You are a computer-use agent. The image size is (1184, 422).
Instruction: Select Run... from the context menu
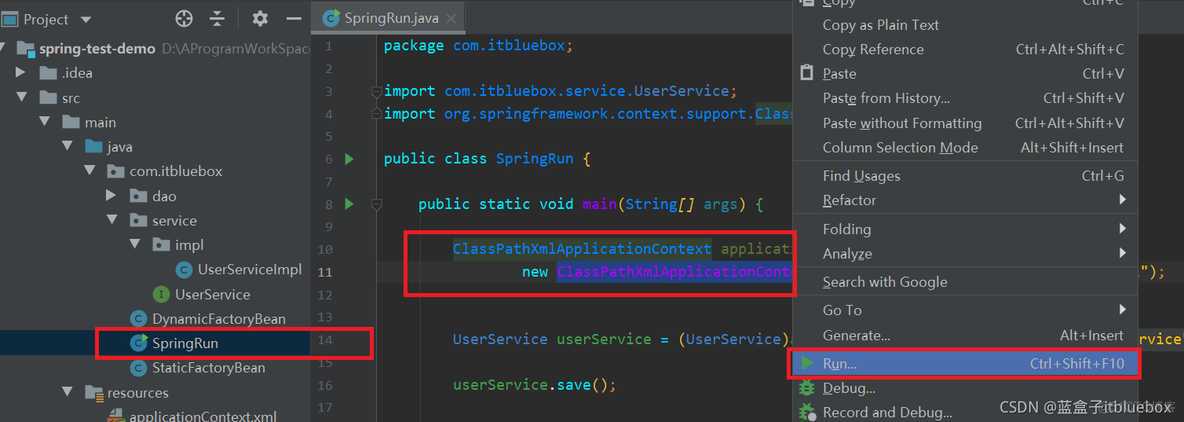(x=840, y=364)
